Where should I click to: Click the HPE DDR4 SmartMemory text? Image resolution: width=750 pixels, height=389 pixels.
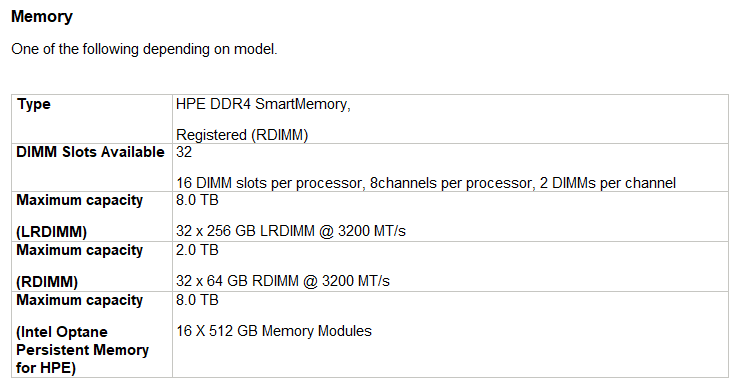[263, 104]
